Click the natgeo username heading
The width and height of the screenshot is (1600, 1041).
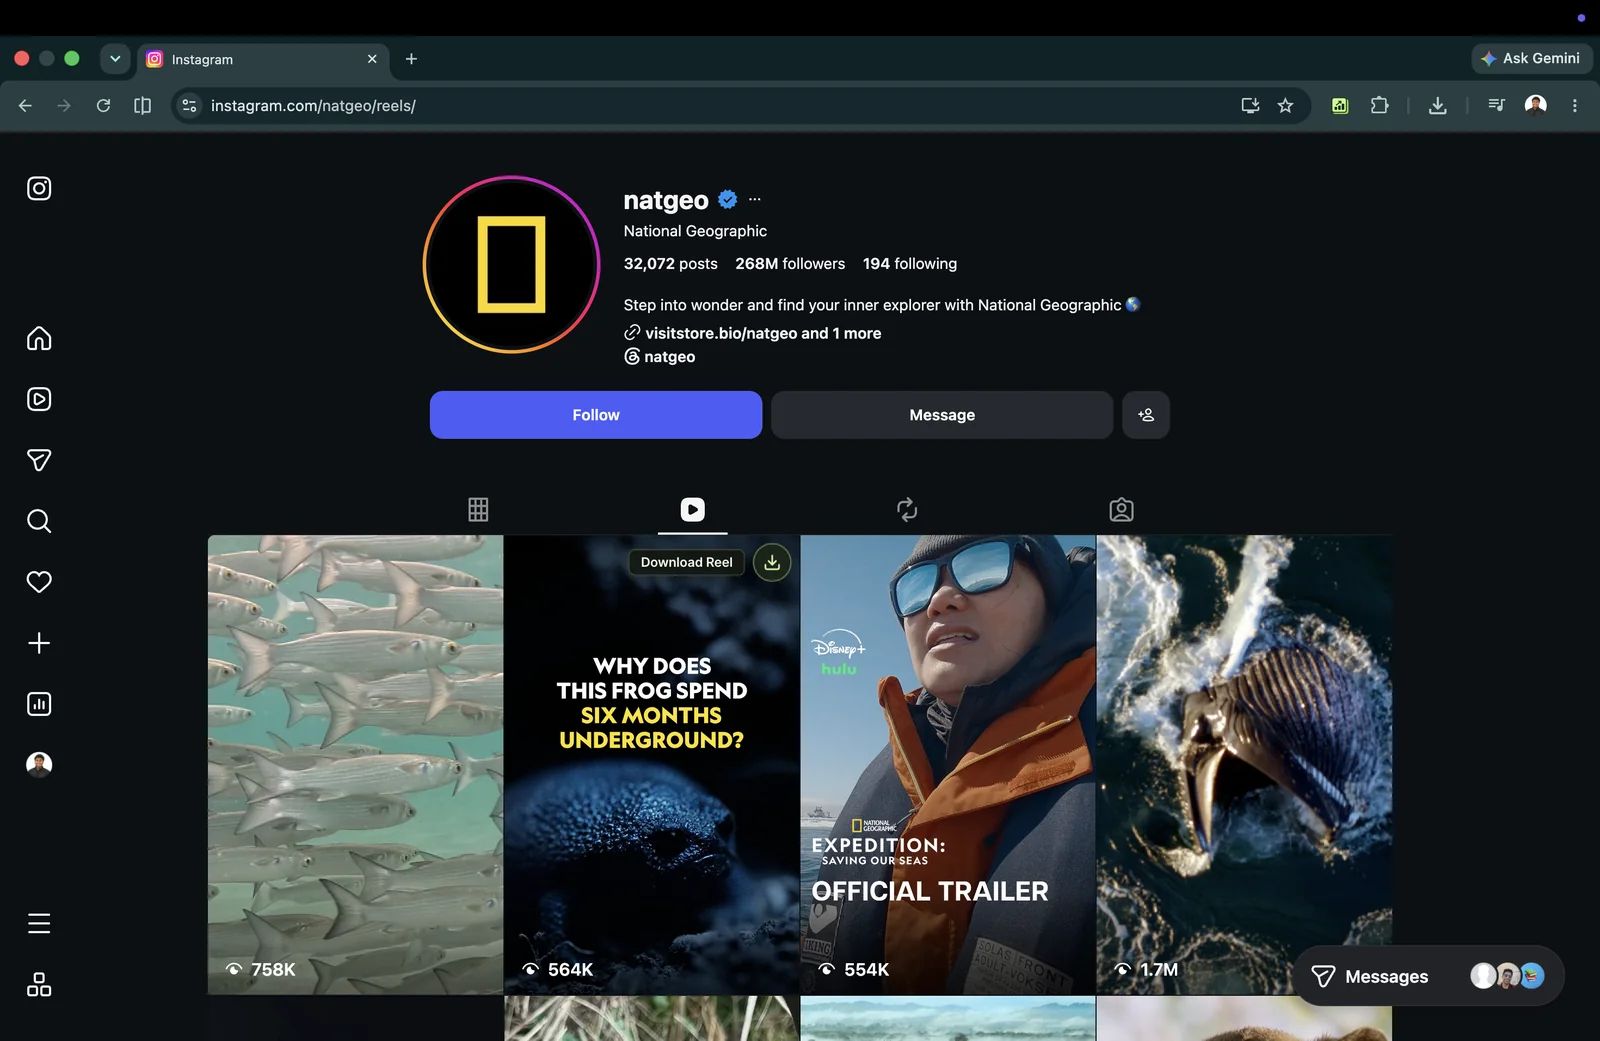click(x=666, y=200)
